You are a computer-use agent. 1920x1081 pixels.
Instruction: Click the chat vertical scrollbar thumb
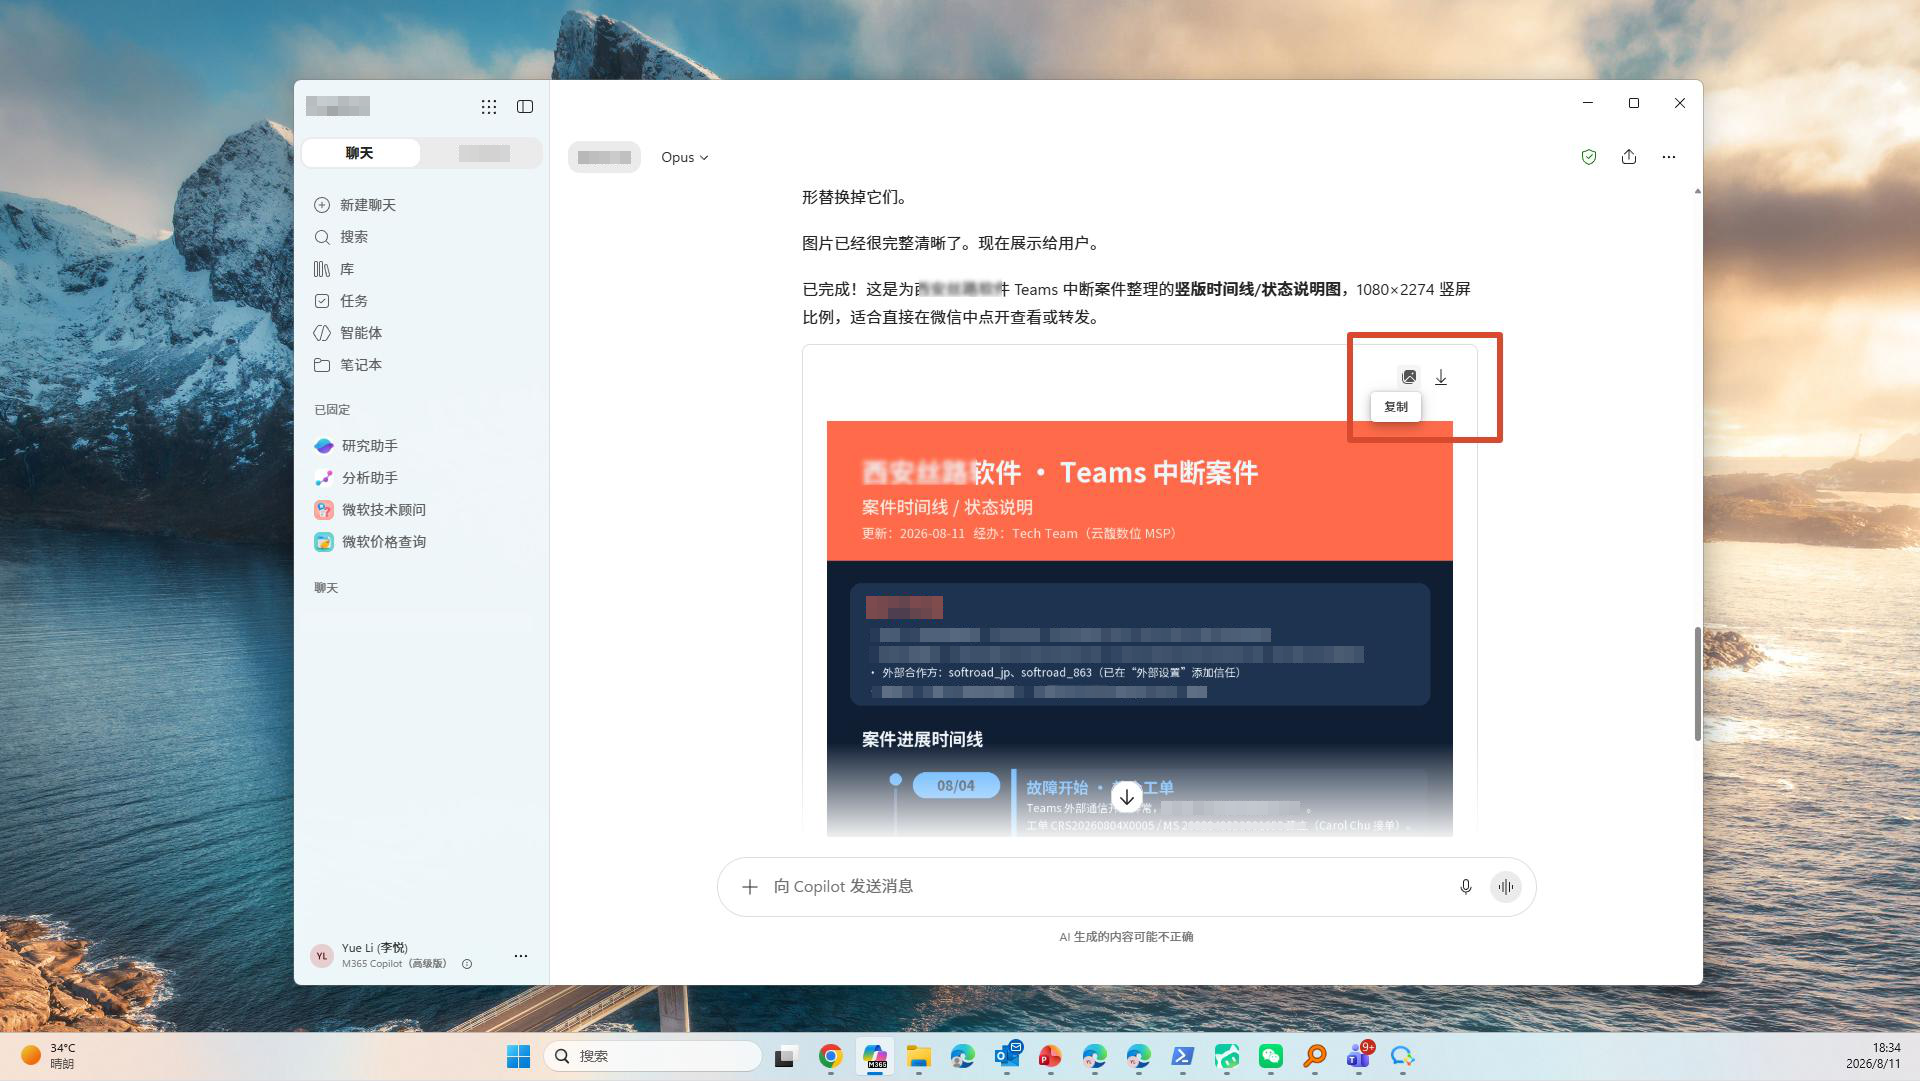(x=1697, y=684)
